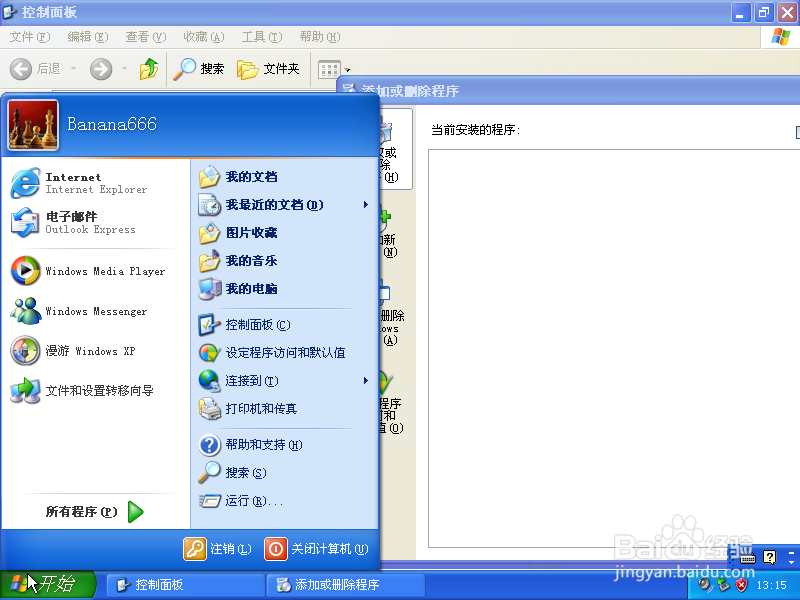The width and height of the screenshot is (800, 600).
Task: Open File (文件) menu in Control Panel window
Action: pyautogui.click(x=30, y=37)
